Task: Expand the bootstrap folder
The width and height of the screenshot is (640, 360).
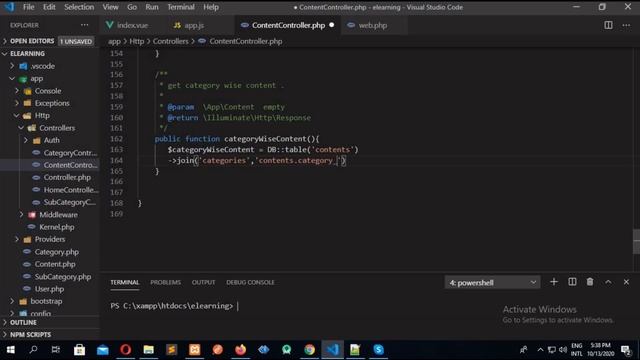Action: pos(50,301)
